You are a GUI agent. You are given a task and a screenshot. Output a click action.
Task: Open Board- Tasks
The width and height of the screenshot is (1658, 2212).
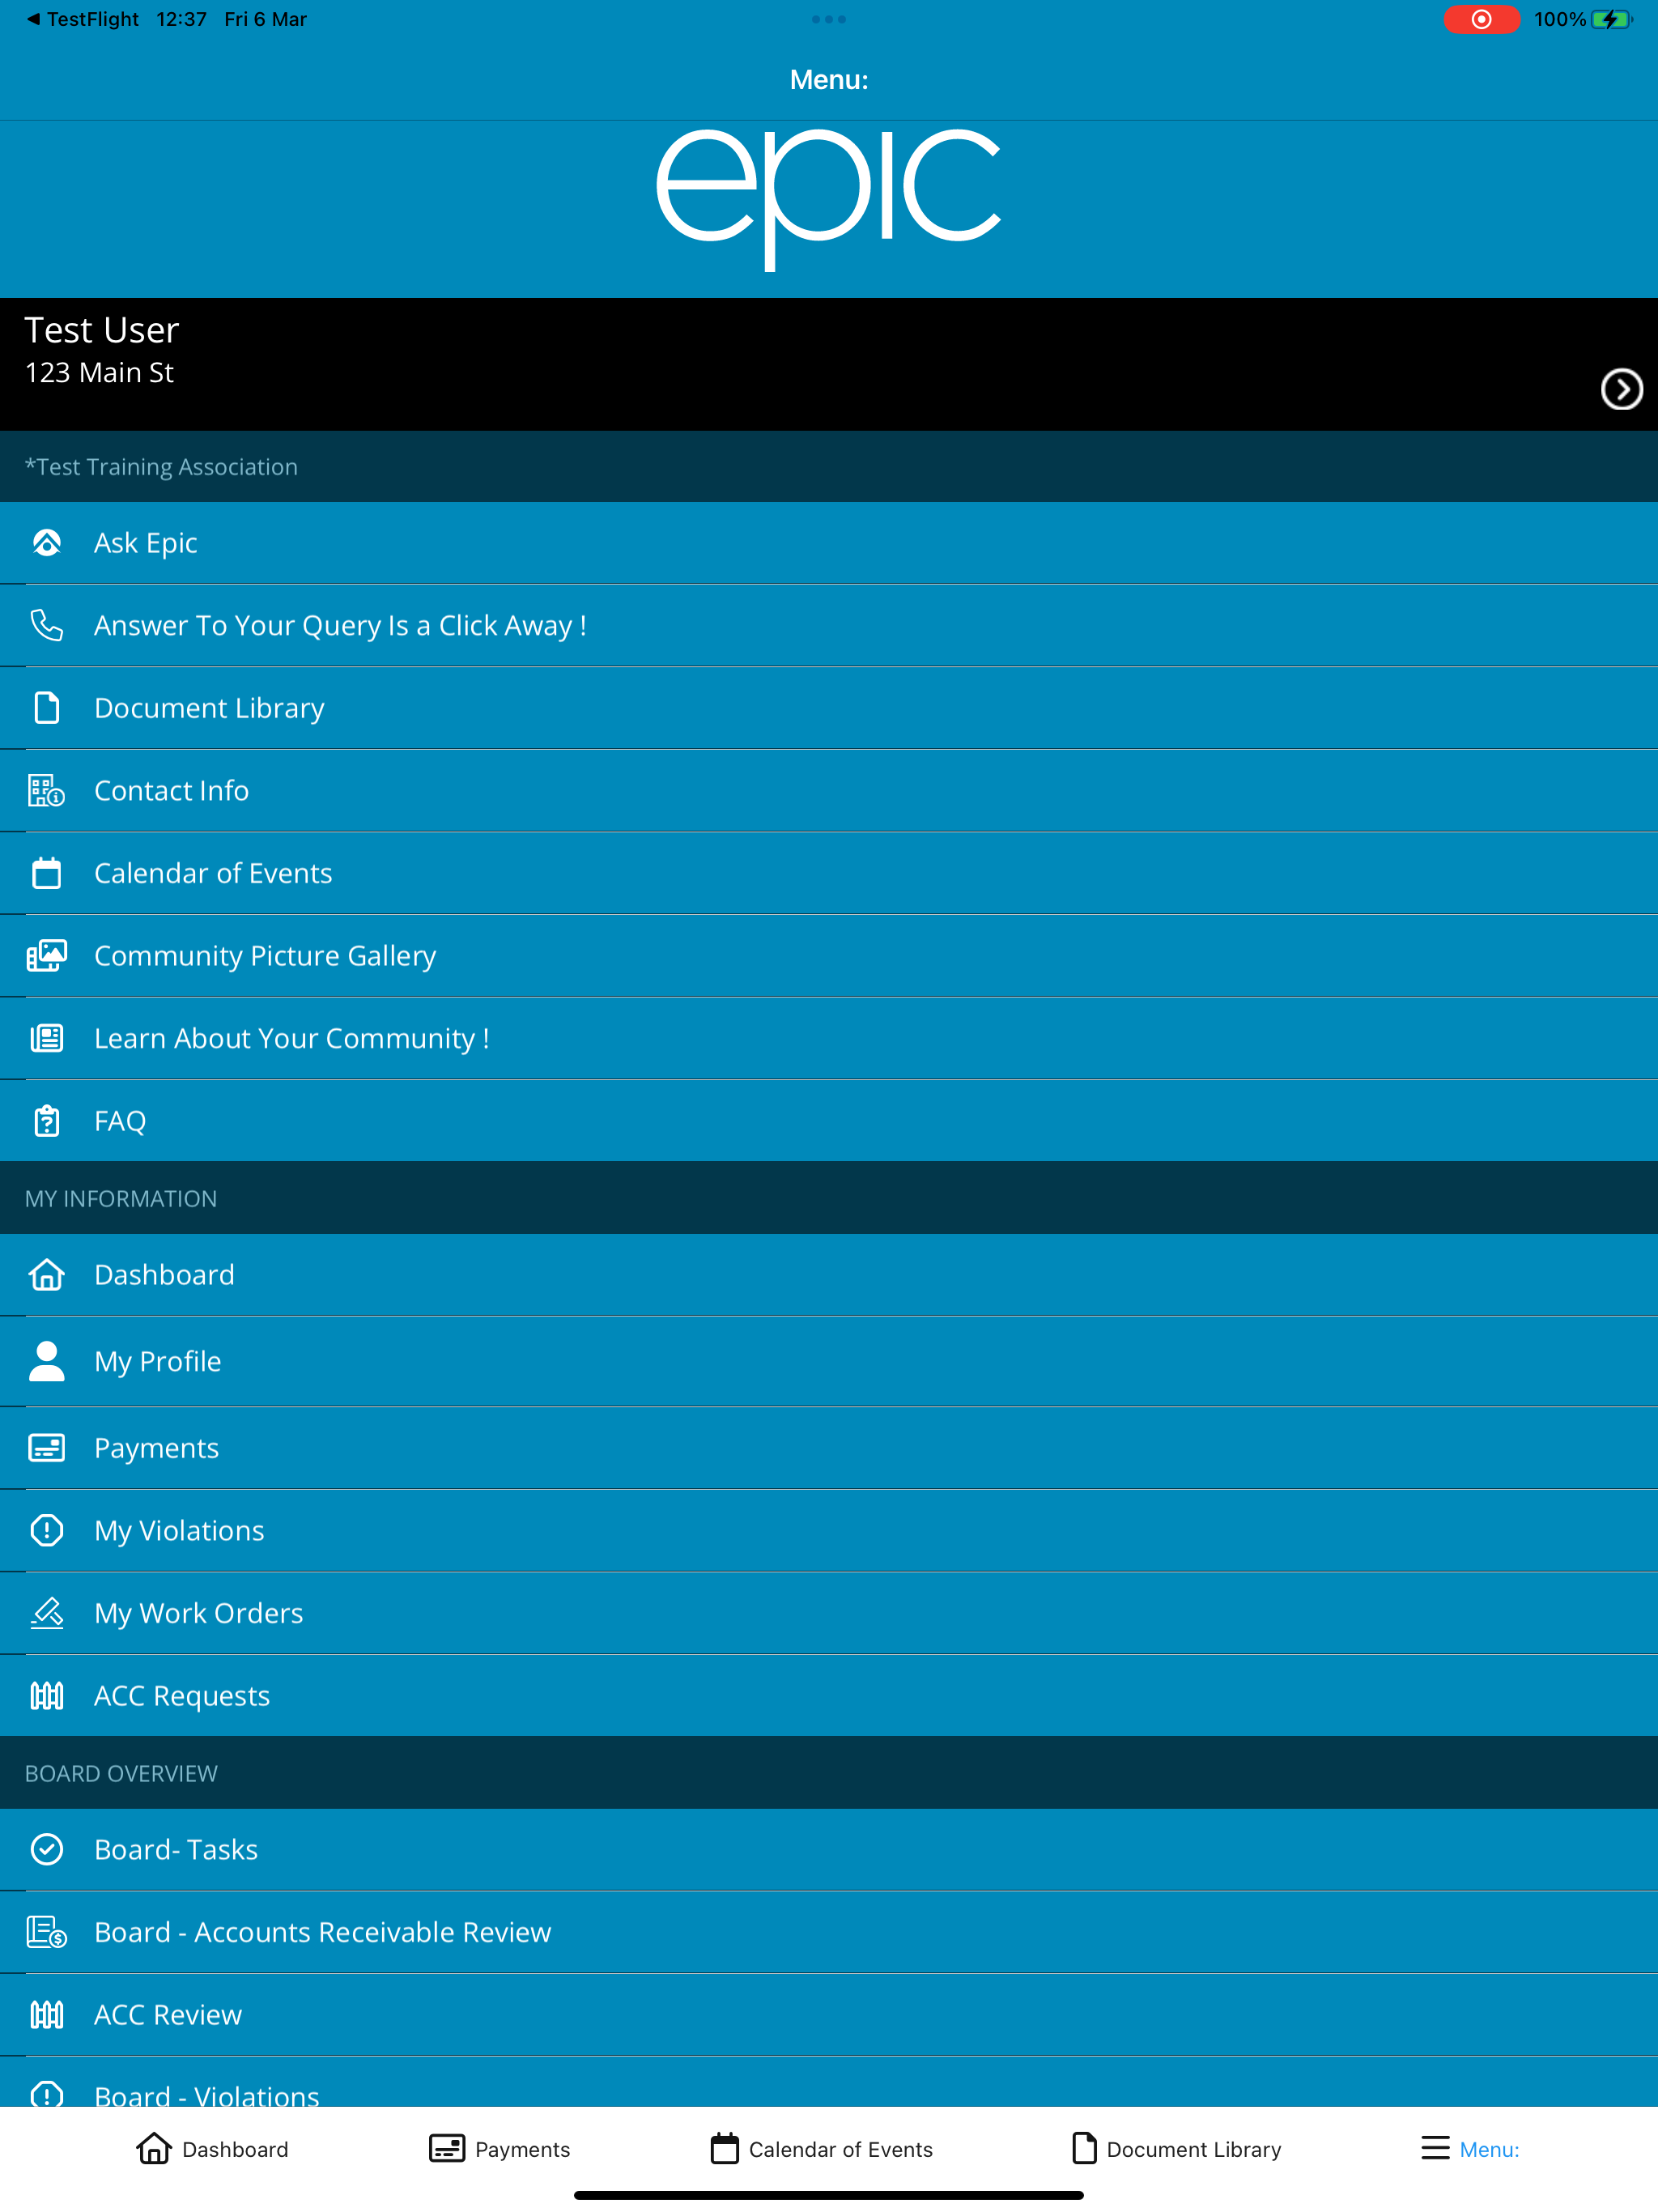point(829,1849)
